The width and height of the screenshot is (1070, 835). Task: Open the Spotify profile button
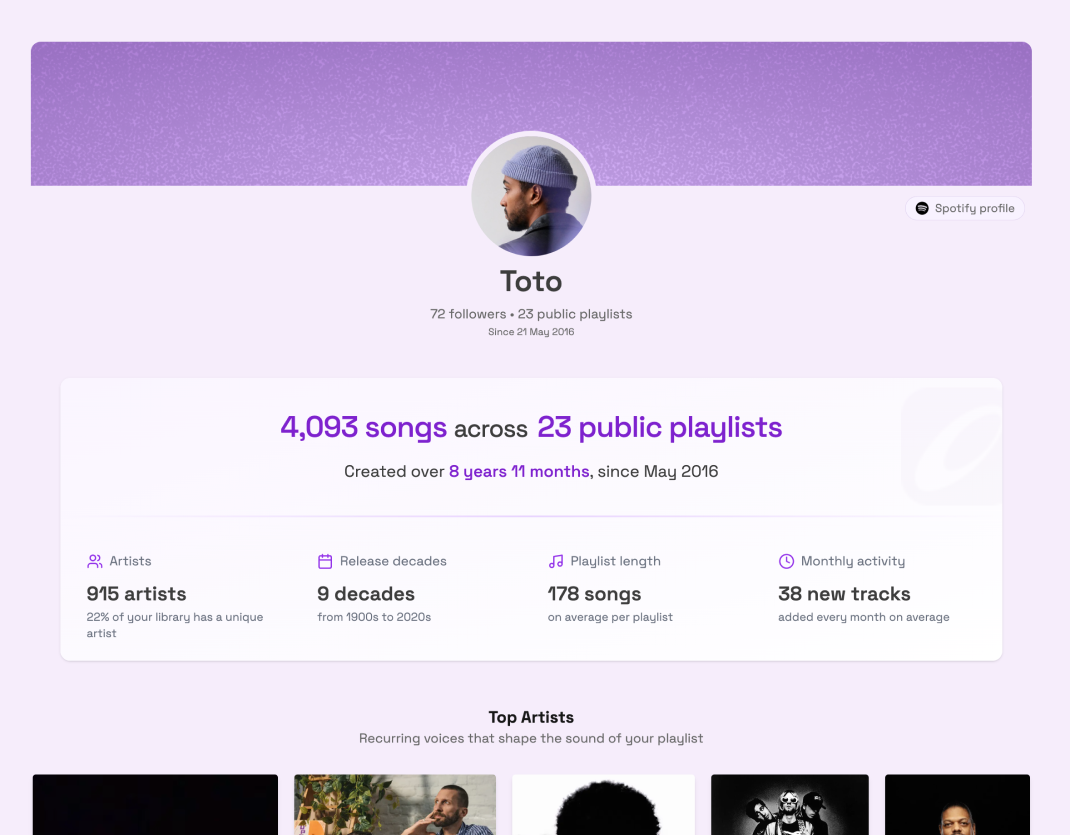pyautogui.click(x=965, y=208)
